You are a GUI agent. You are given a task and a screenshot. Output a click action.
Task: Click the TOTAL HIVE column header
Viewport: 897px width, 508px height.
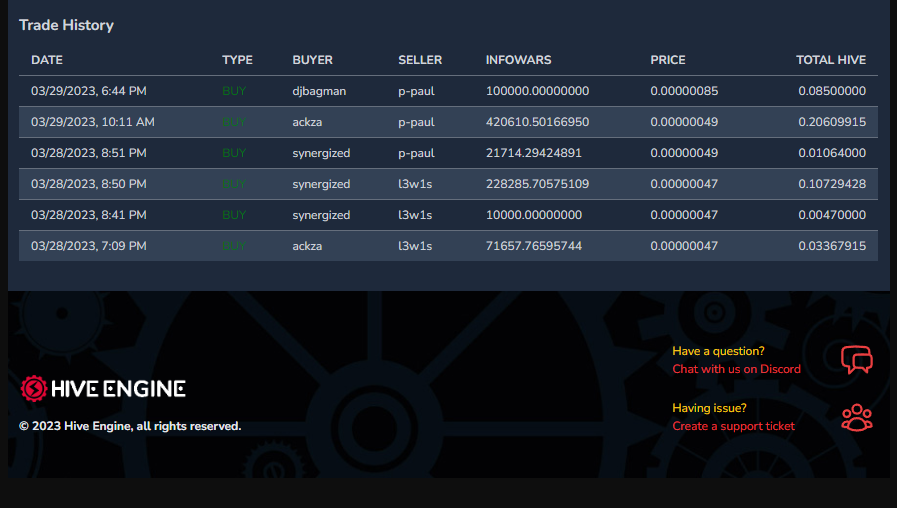click(x=831, y=60)
